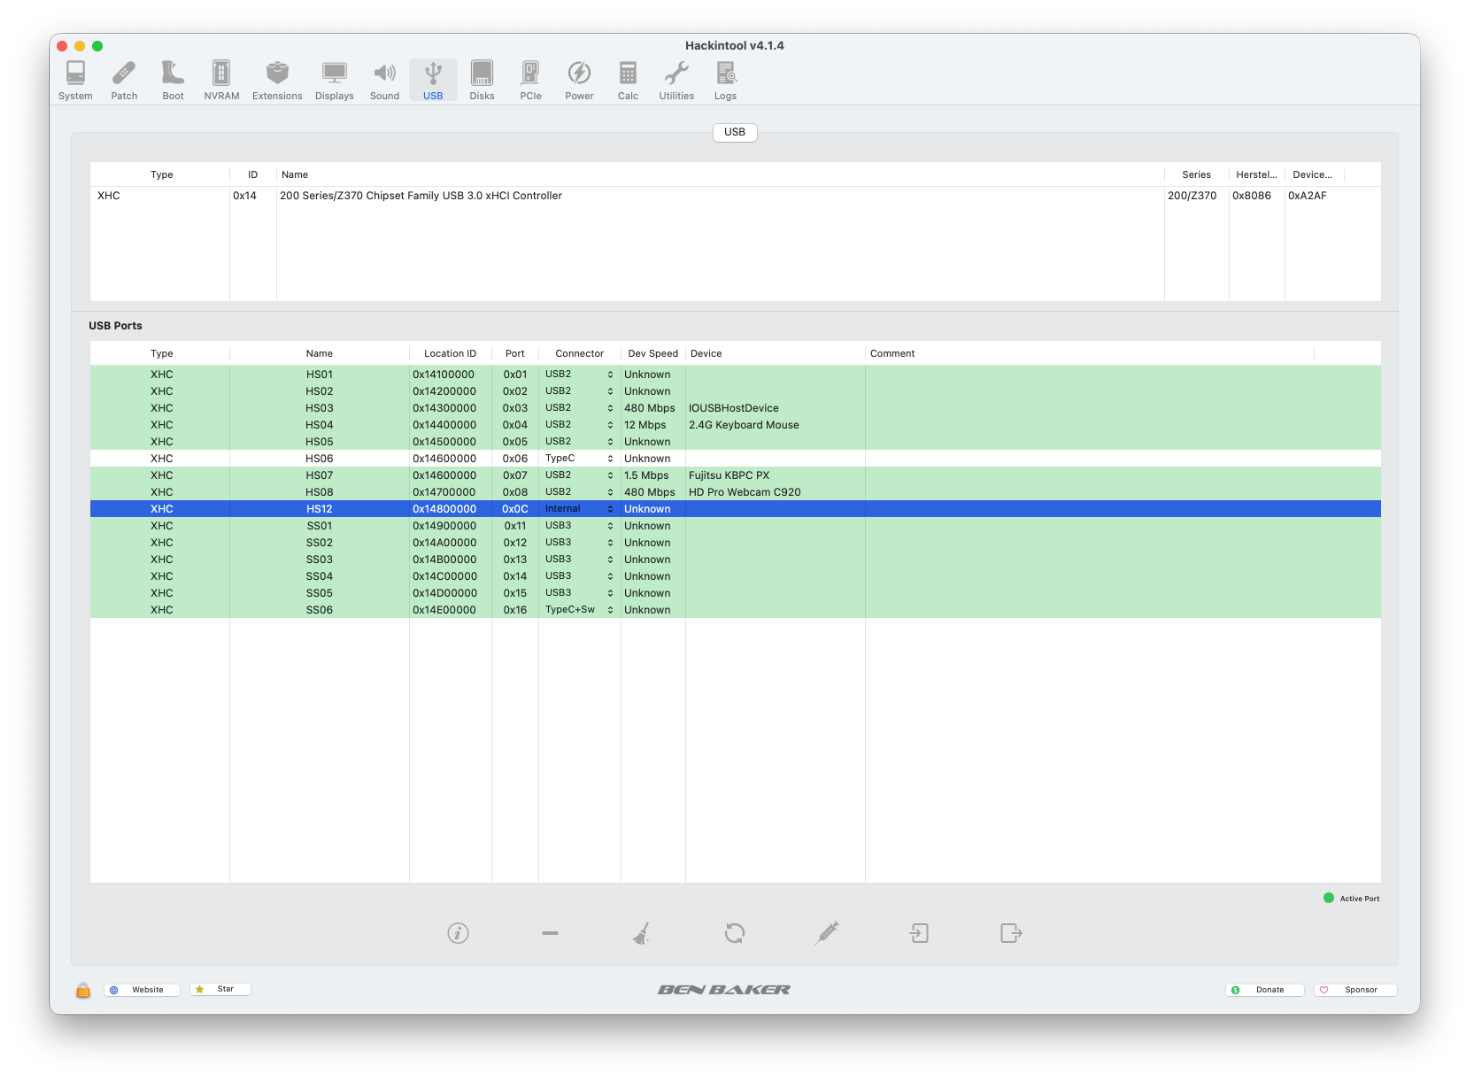Click the Star button

click(x=220, y=990)
